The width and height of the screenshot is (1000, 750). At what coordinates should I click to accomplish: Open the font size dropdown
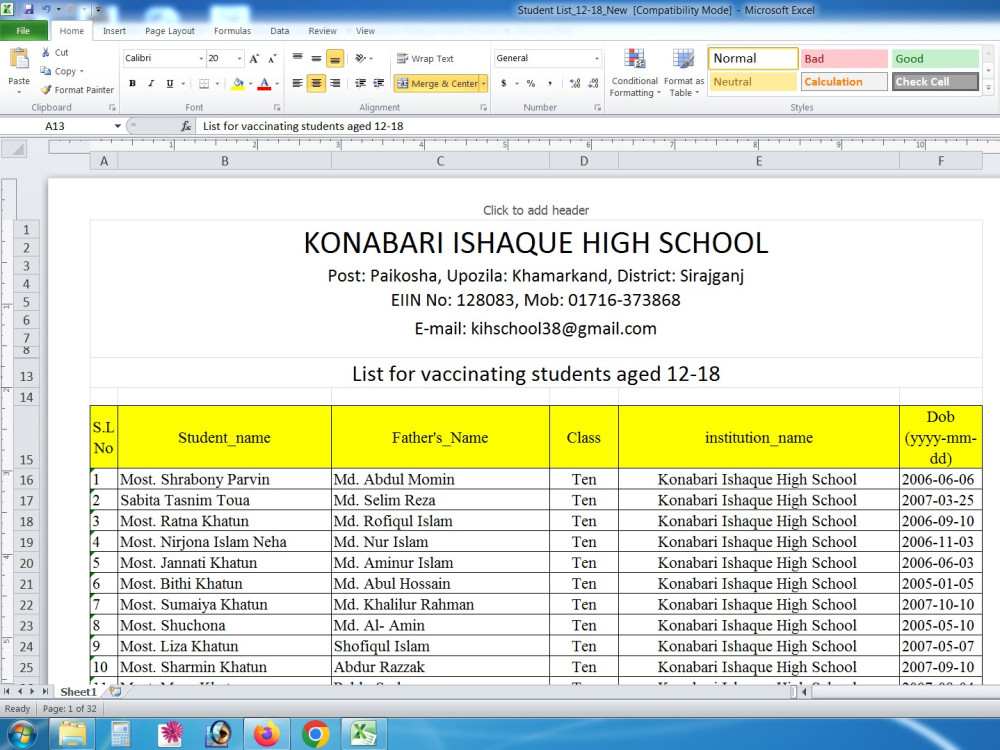(239, 58)
